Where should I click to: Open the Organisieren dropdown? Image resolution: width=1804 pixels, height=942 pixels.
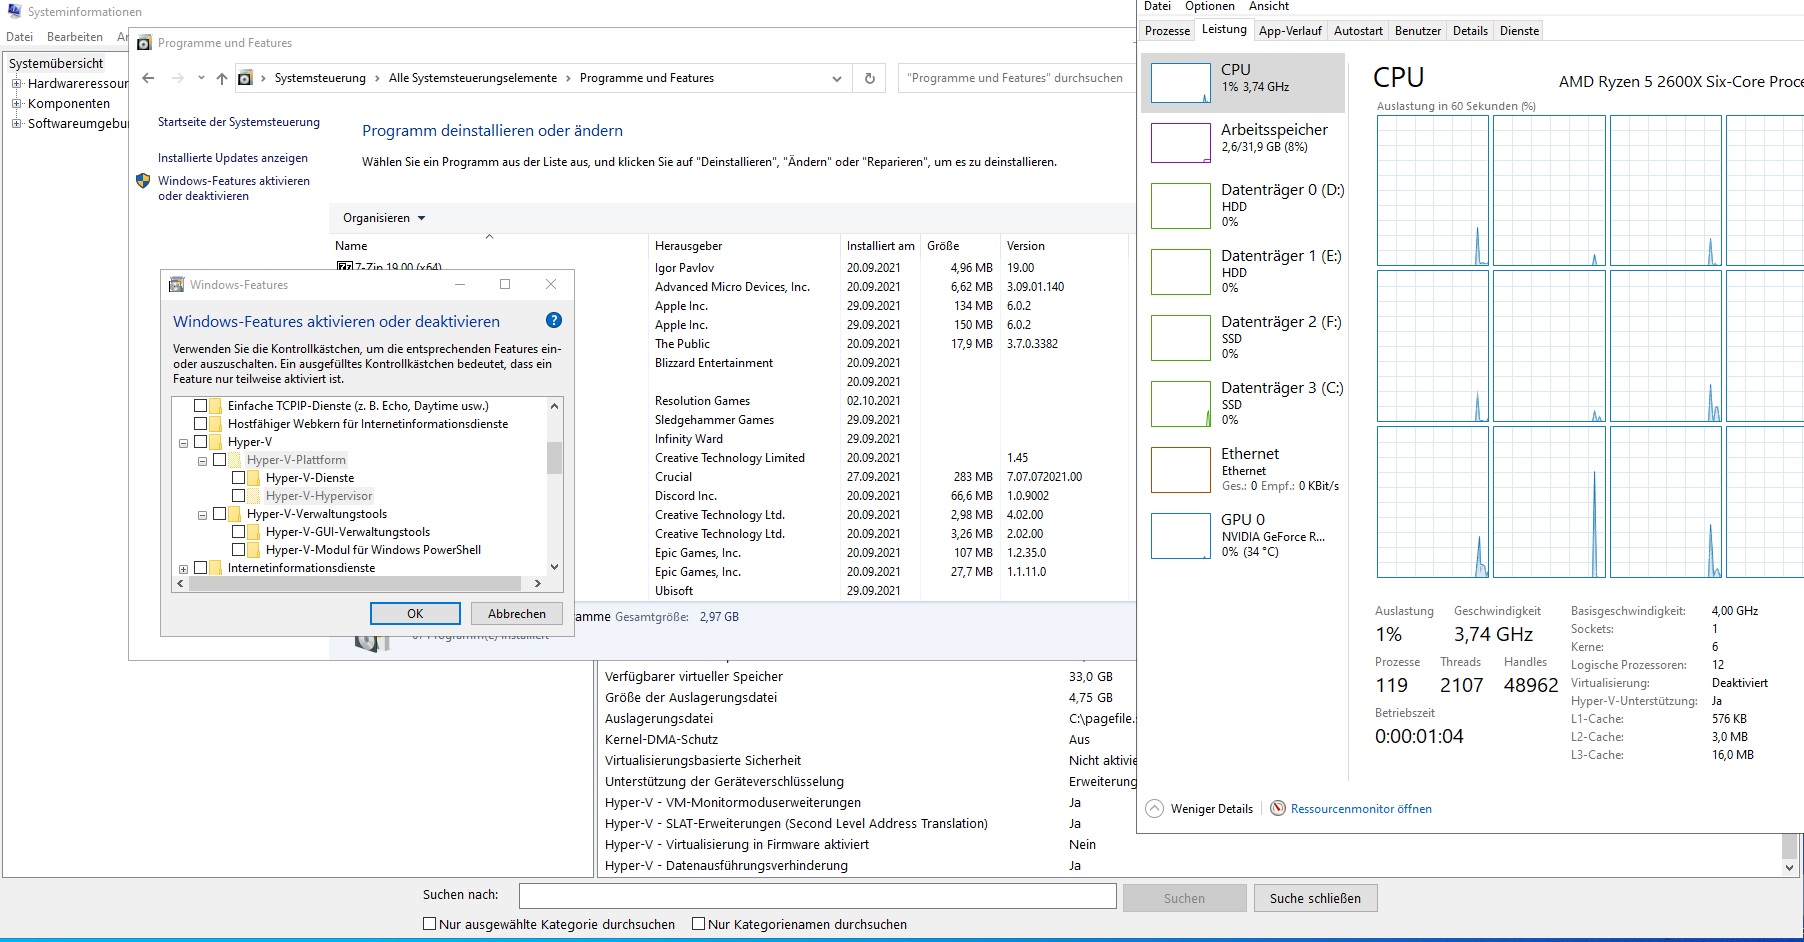pos(384,218)
